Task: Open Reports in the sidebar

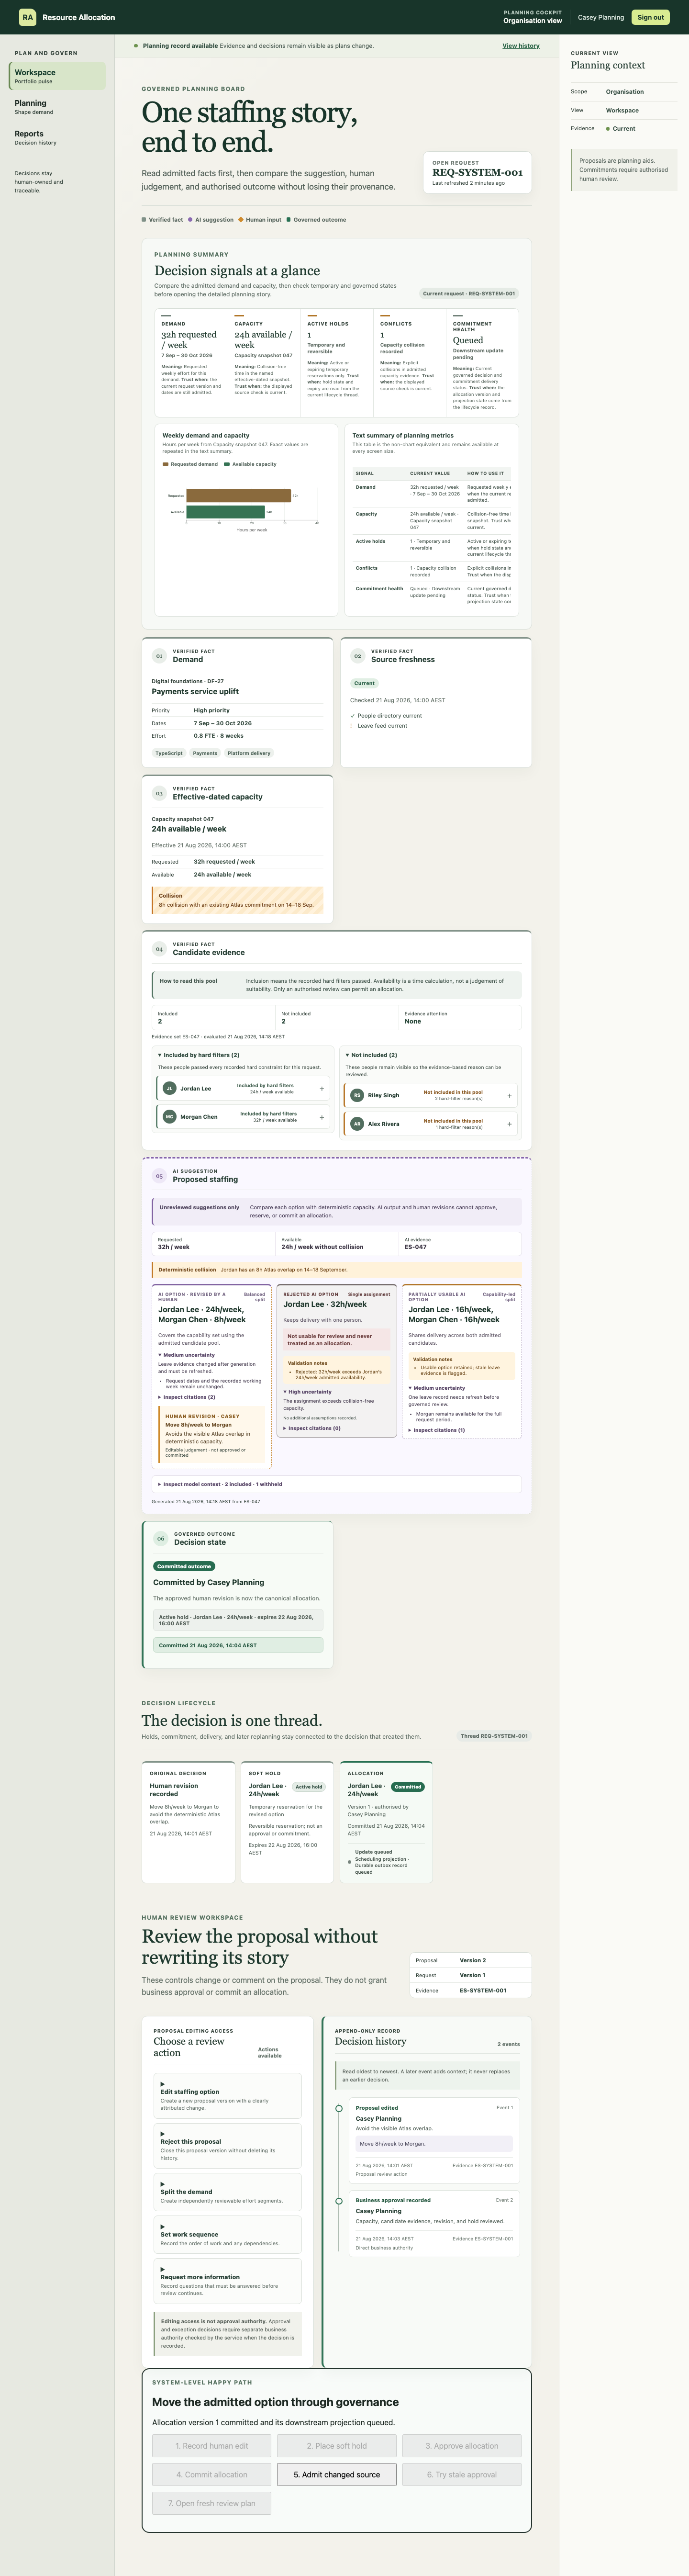Action: pos(57,137)
